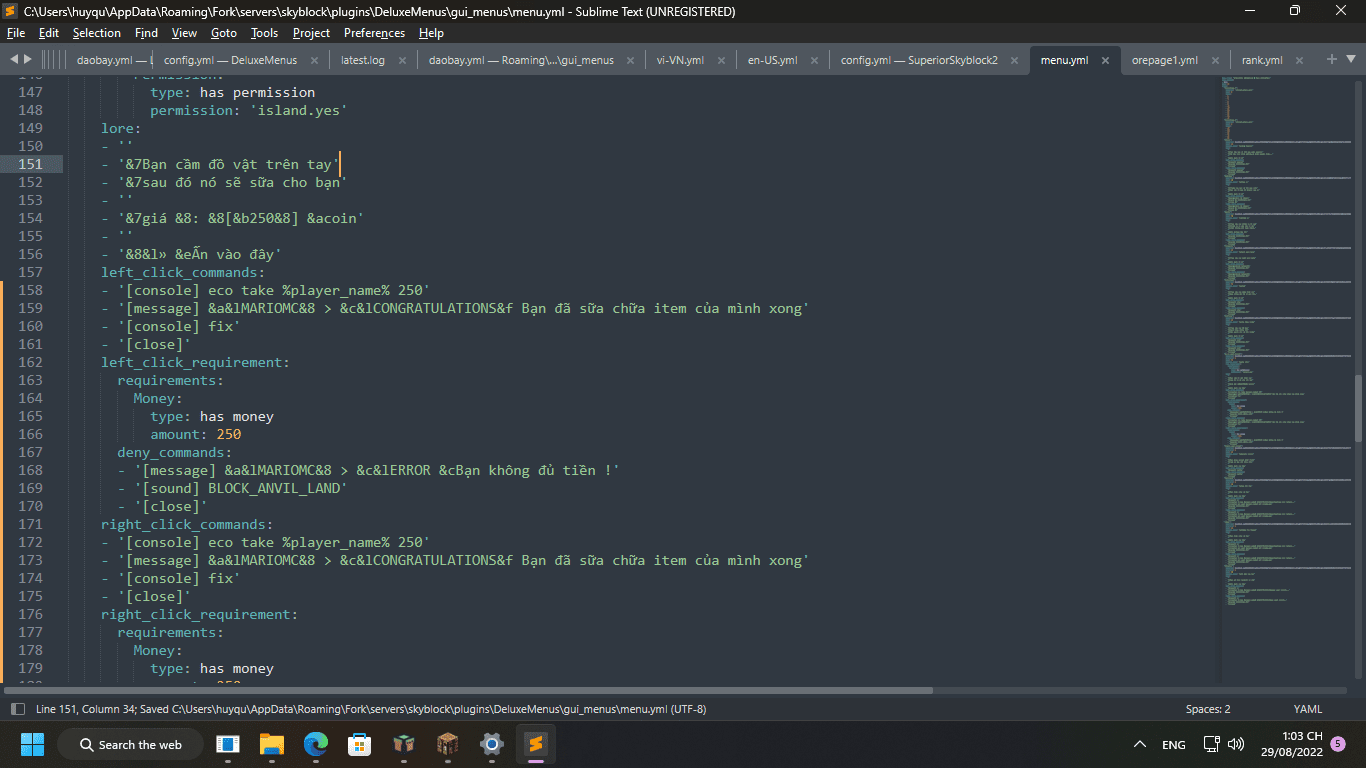Switch to the orepage1.yml tab
This screenshot has height=768, width=1366.
(1164, 60)
